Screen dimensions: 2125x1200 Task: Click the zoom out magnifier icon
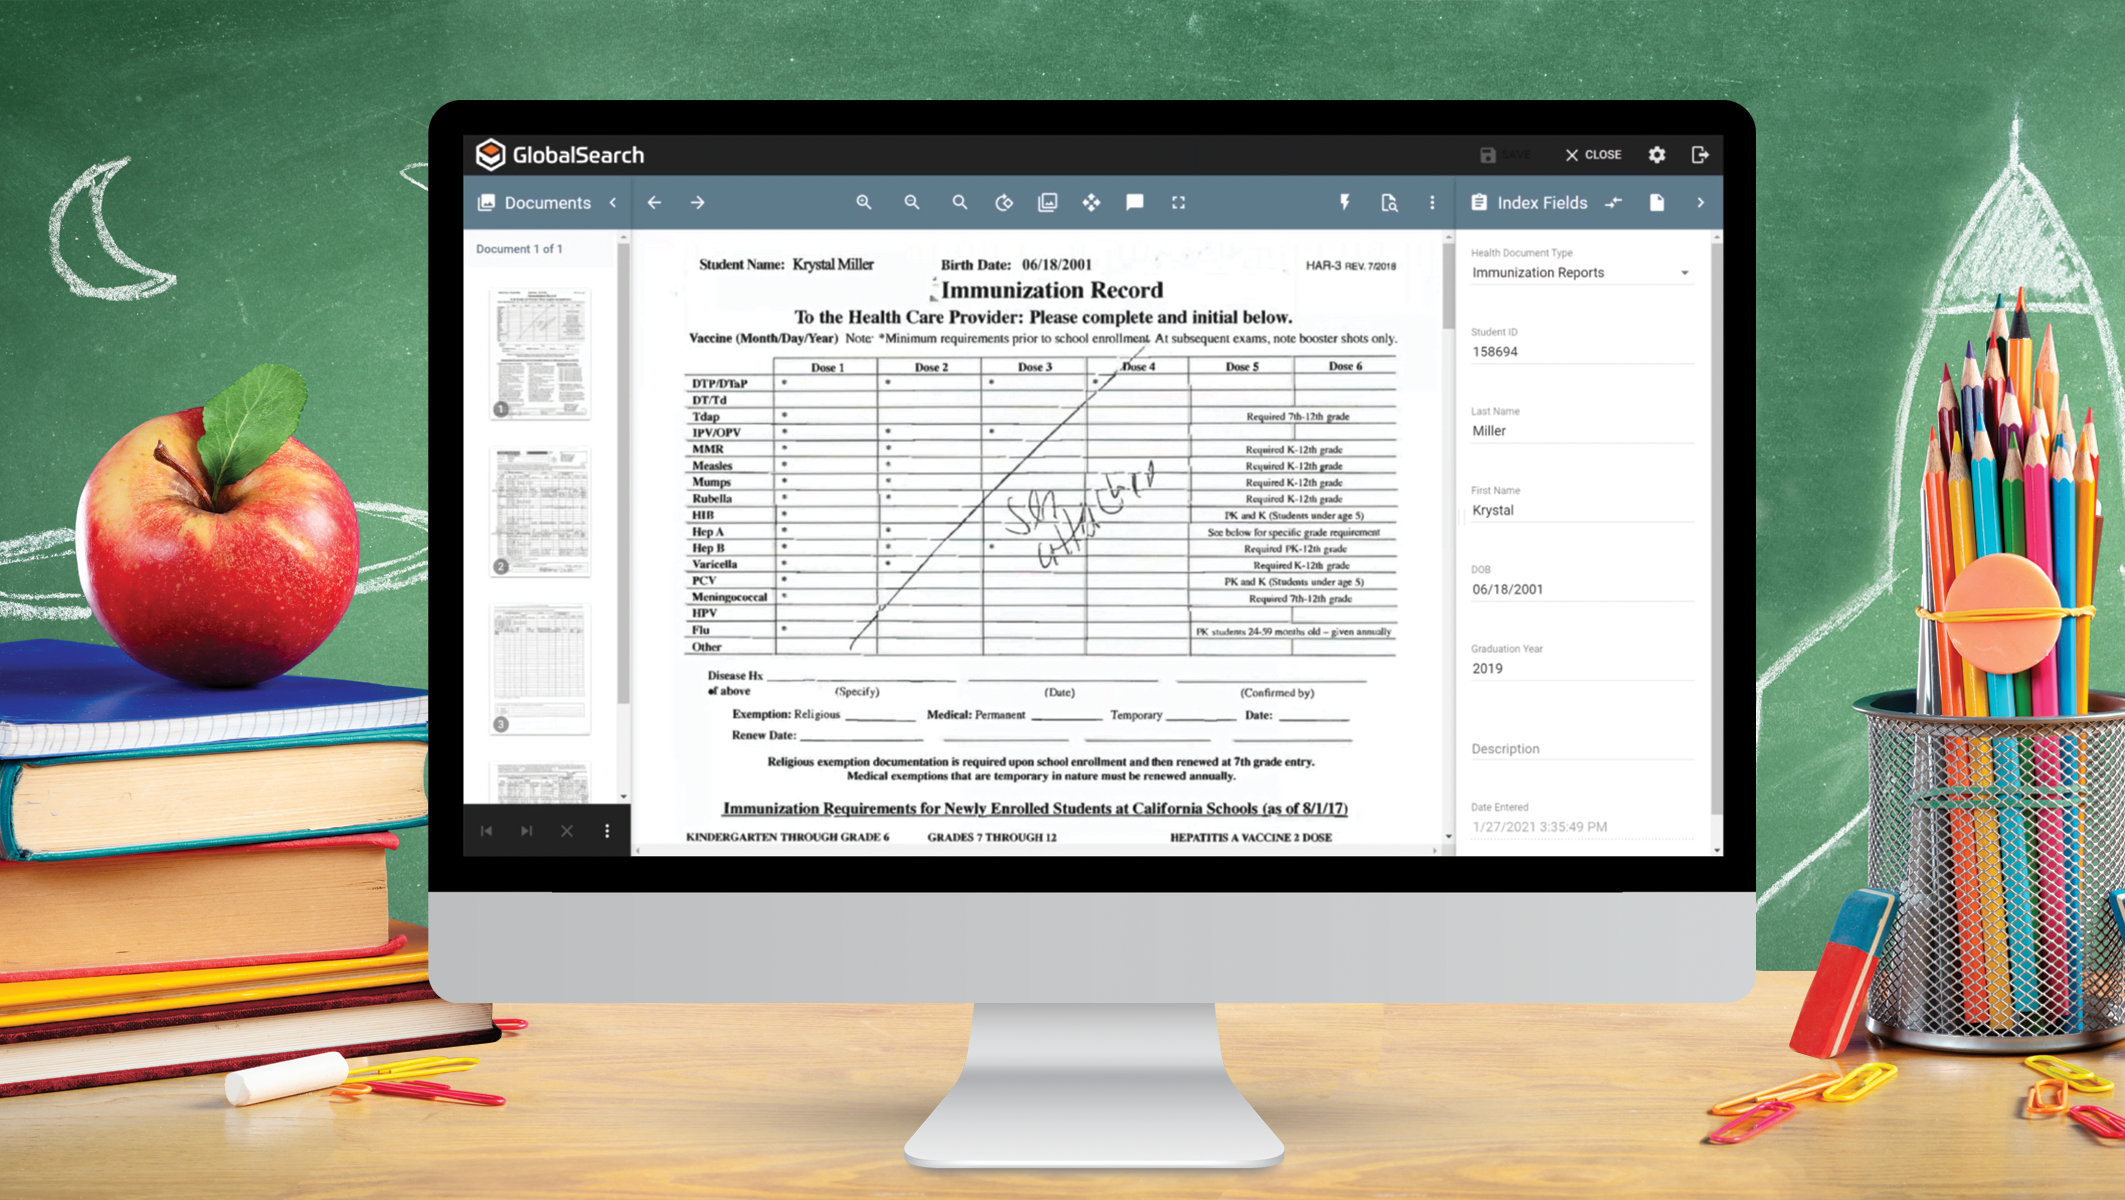[x=912, y=203]
